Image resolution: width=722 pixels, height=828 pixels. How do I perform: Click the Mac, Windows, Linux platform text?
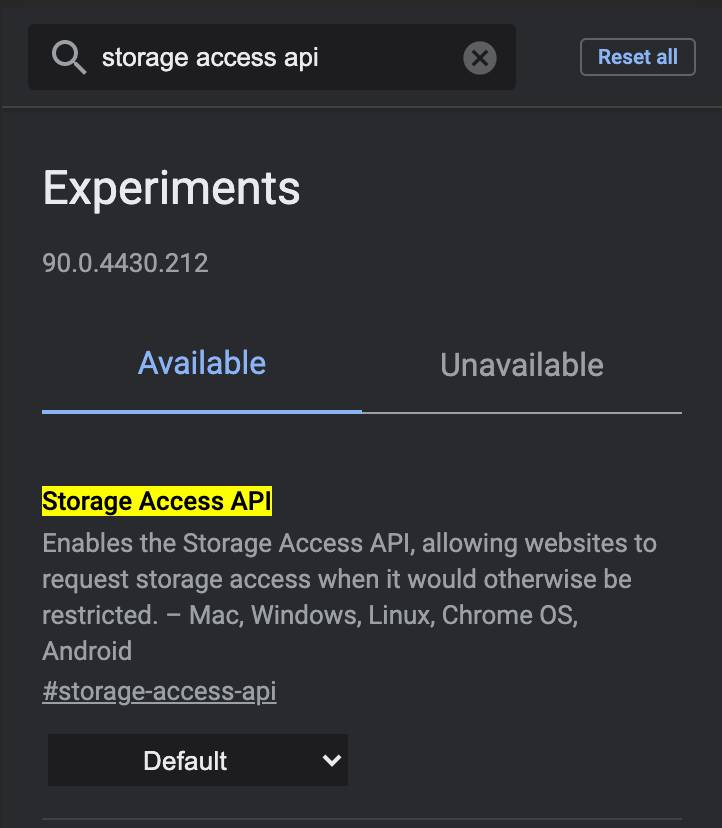coord(311,615)
